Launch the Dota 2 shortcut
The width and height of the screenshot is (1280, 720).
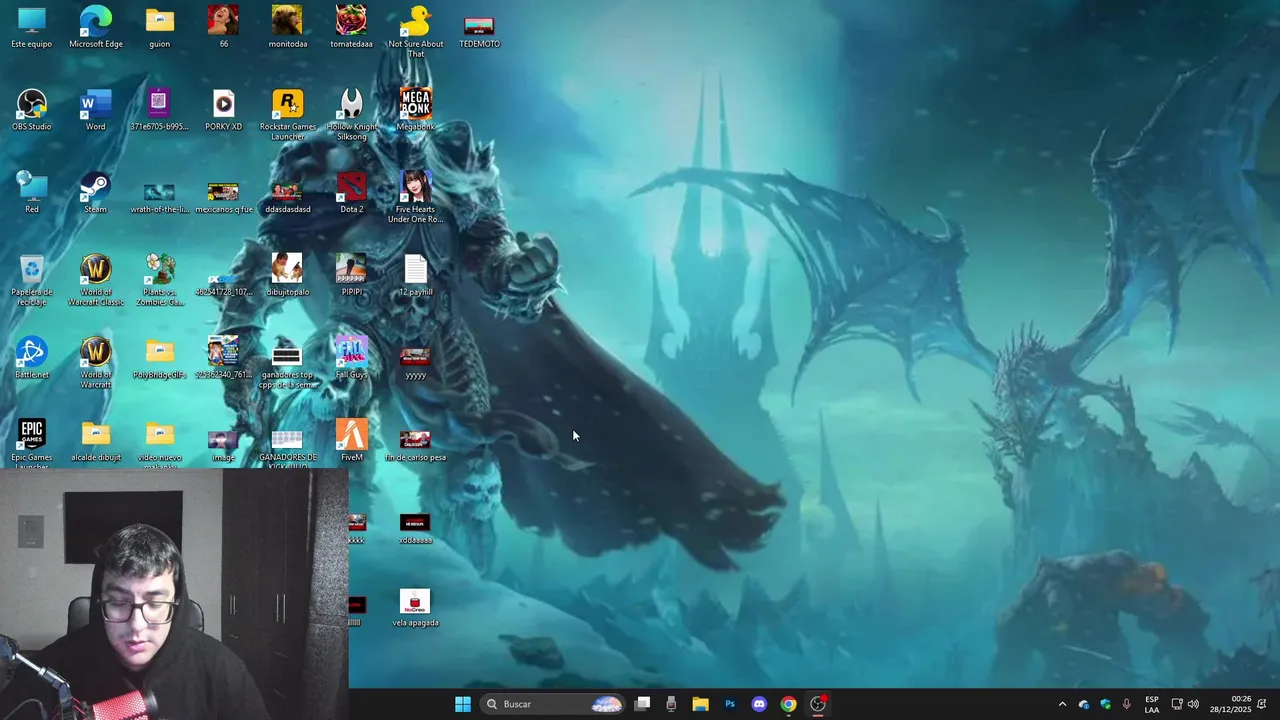click(x=351, y=192)
